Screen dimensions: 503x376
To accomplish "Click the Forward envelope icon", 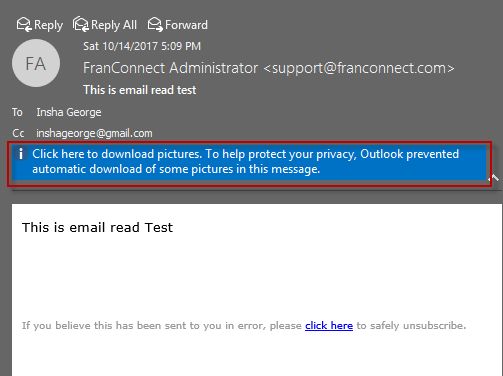I will (155, 25).
